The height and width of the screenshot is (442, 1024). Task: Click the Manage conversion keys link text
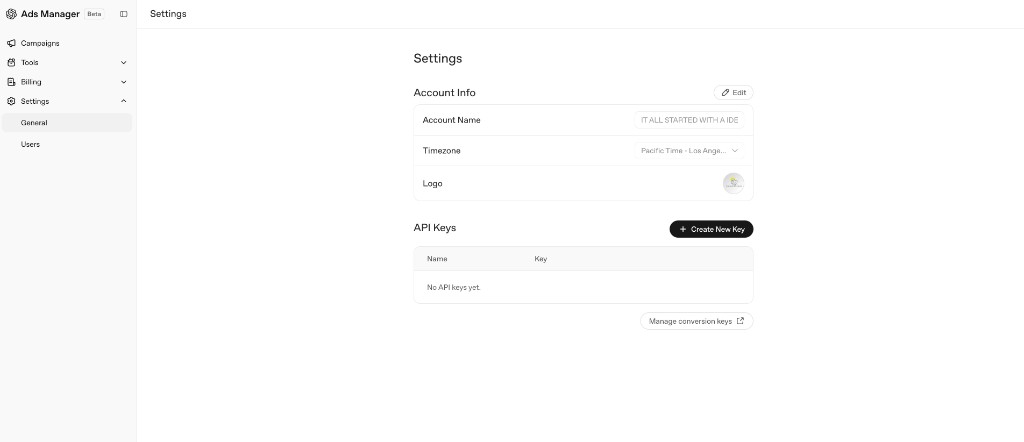point(690,321)
